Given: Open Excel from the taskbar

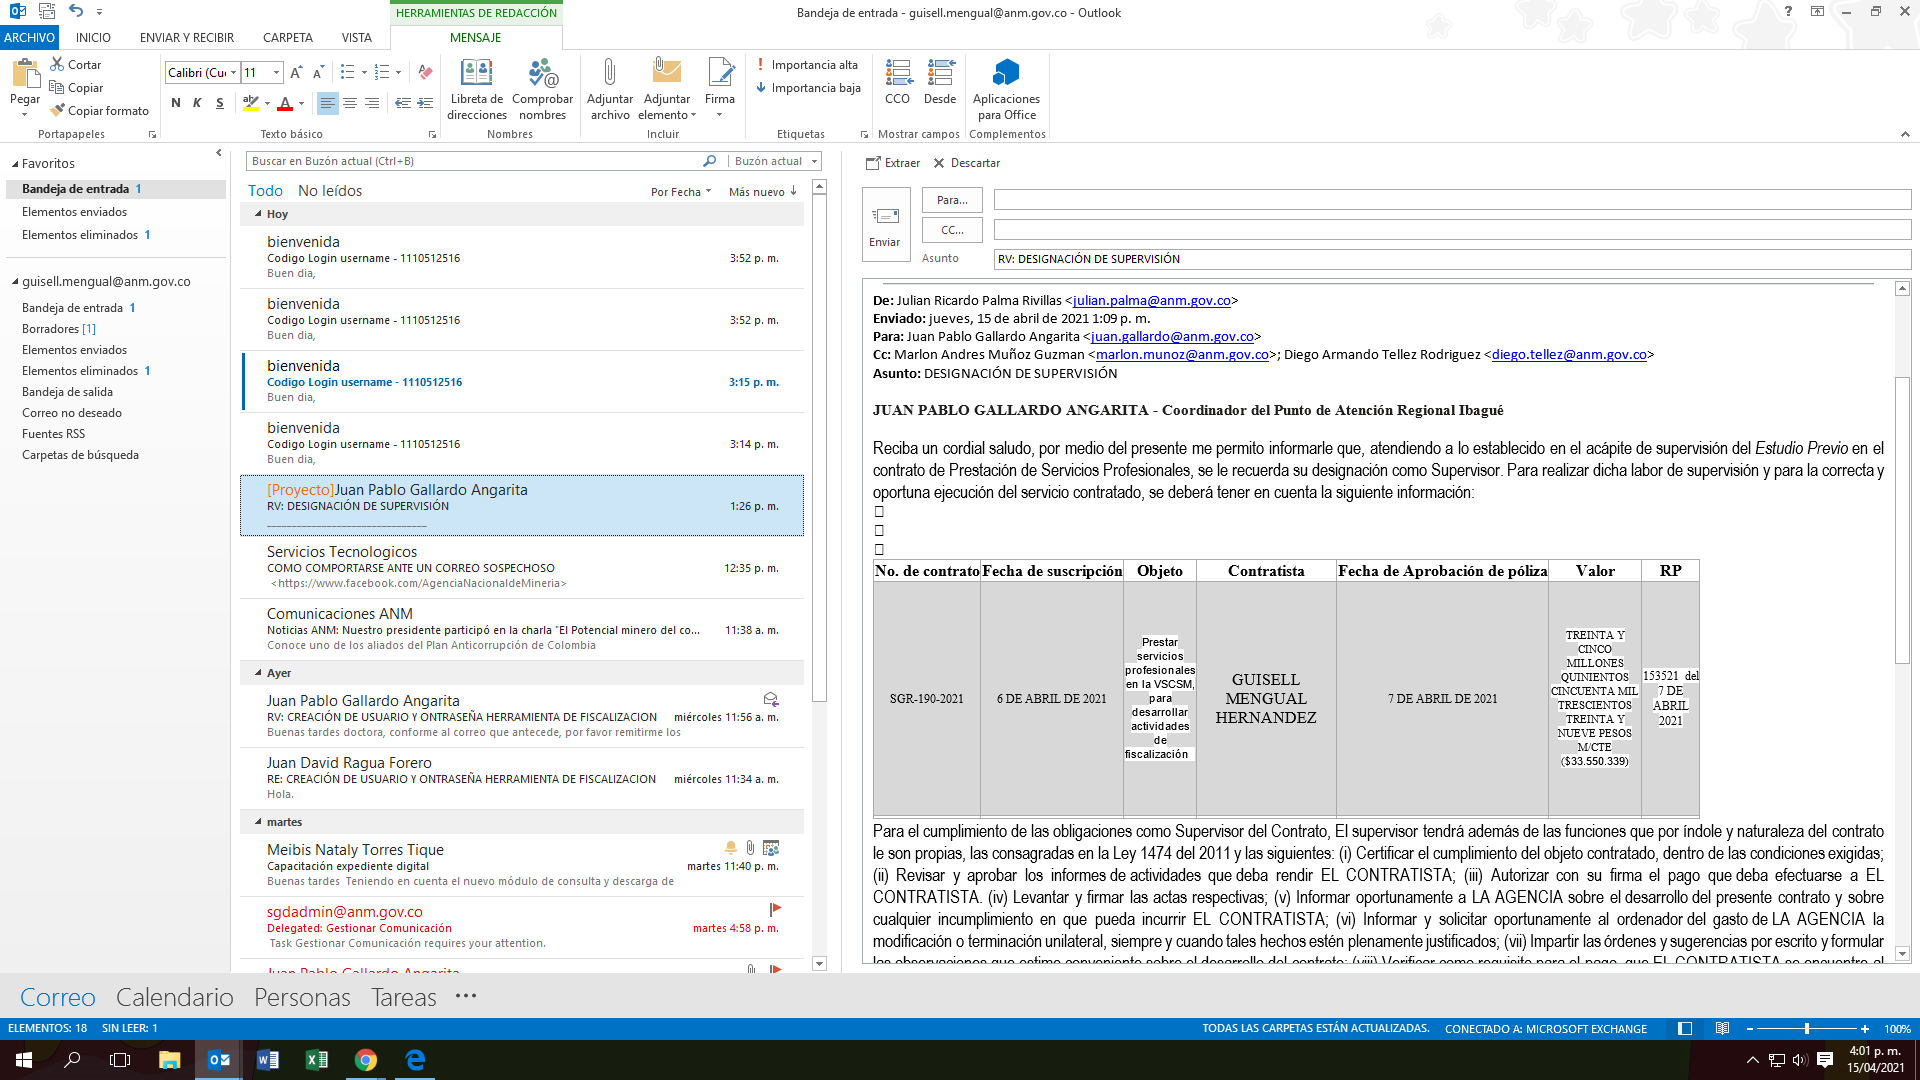Looking at the screenshot, I should click(316, 1060).
